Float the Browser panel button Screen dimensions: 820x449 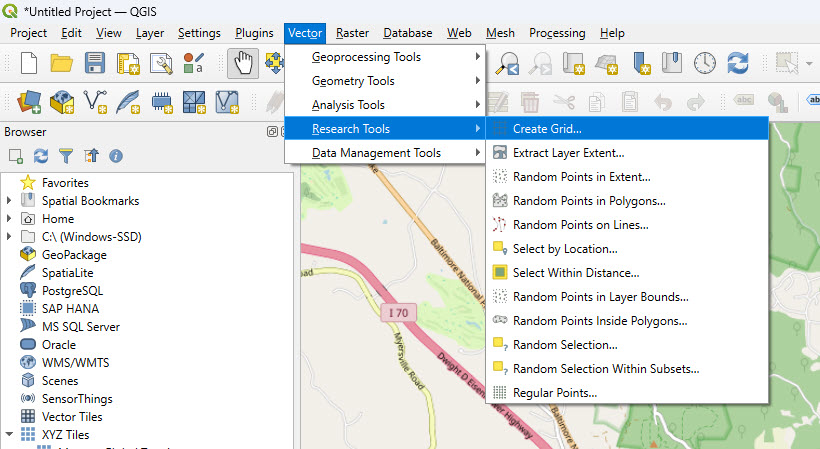[272, 132]
